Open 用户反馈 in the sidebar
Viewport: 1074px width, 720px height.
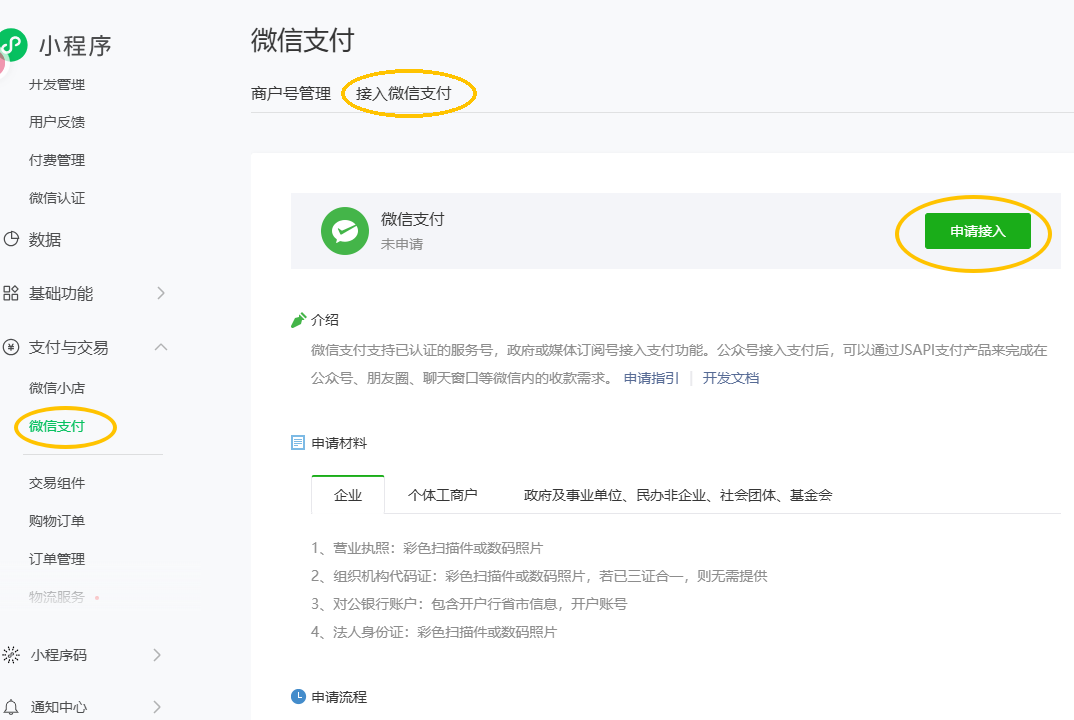click(57, 122)
